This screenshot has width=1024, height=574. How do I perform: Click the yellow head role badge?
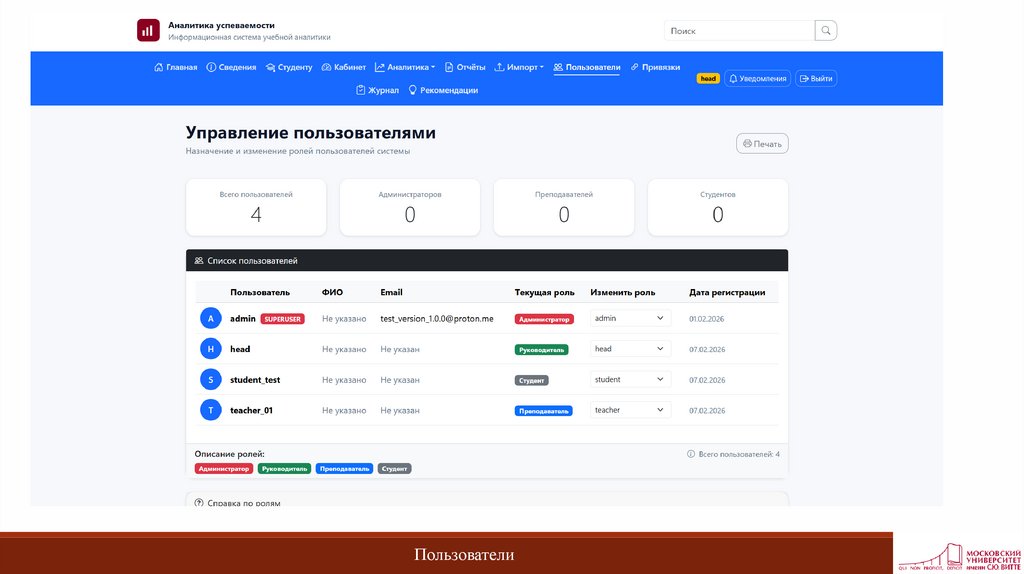click(708, 78)
